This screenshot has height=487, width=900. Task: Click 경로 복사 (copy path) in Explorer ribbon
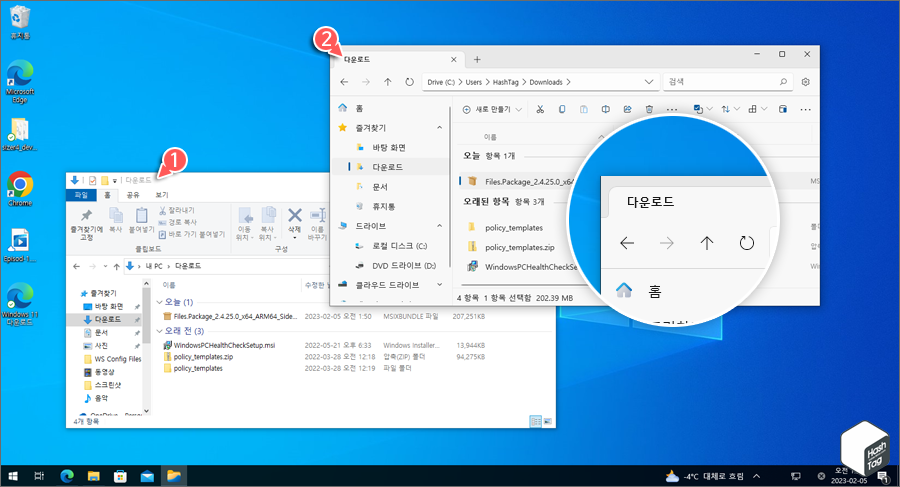point(177,222)
